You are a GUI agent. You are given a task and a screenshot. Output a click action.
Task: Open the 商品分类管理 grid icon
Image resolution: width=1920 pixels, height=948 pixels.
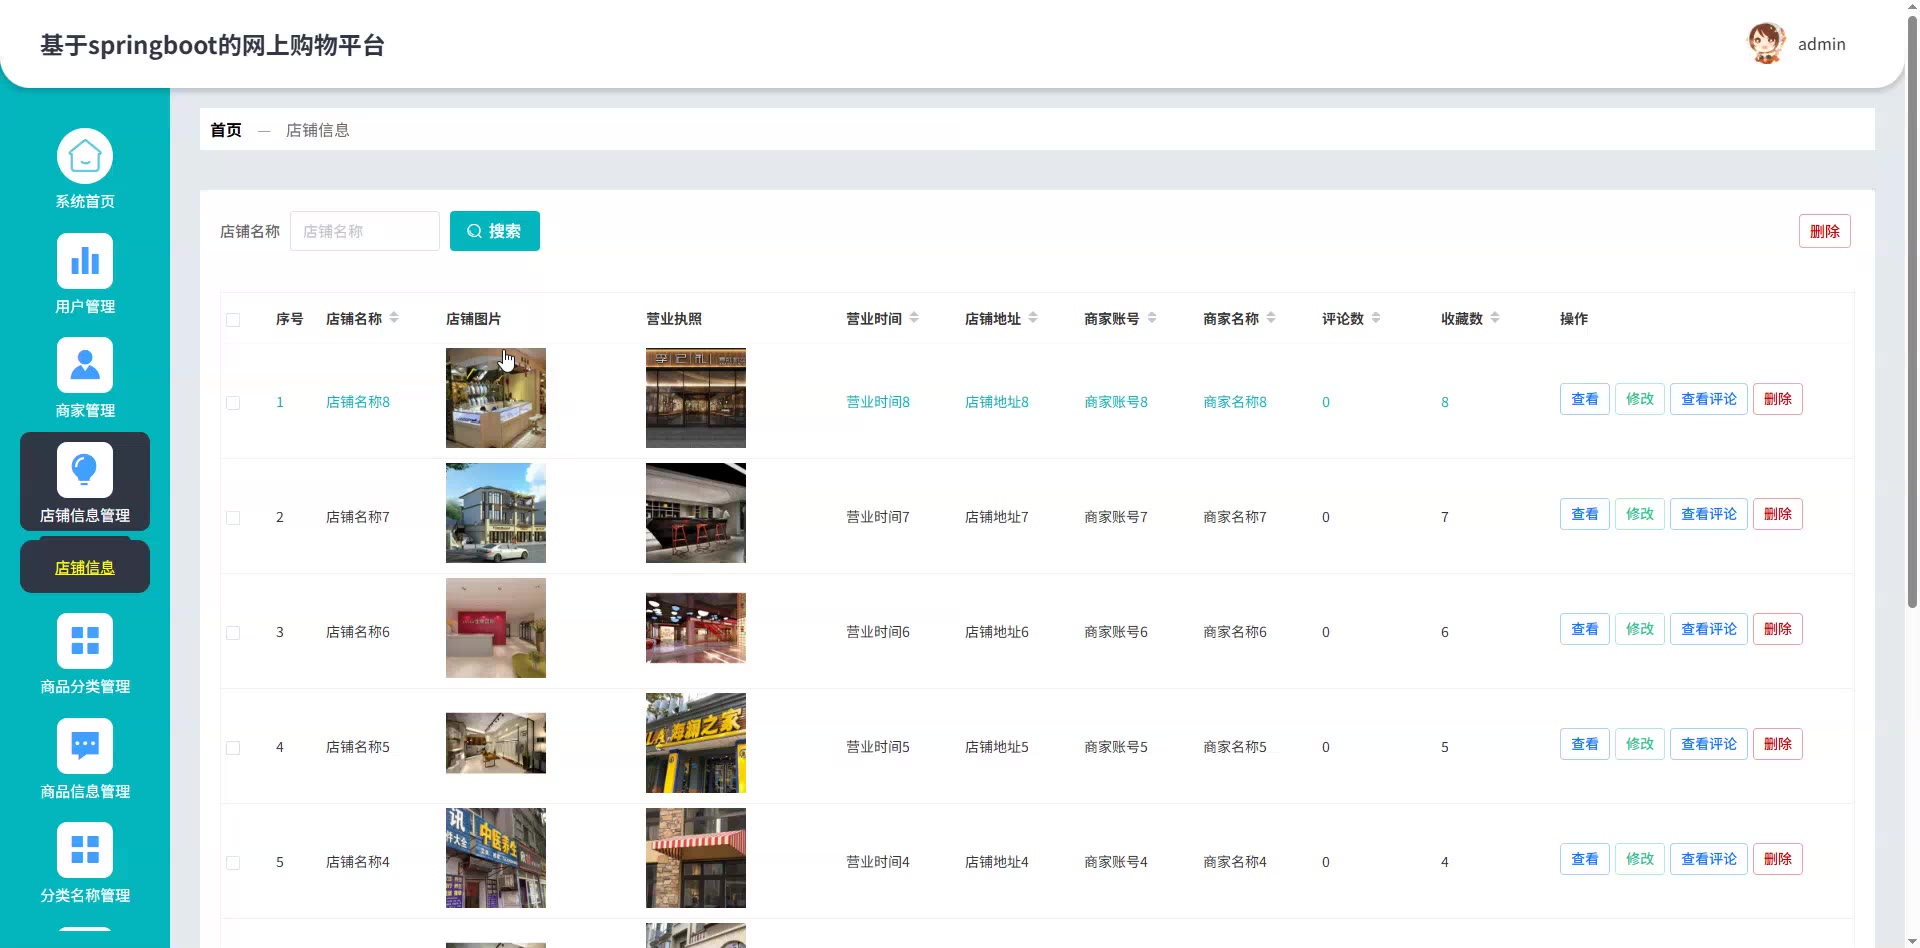[85, 641]
